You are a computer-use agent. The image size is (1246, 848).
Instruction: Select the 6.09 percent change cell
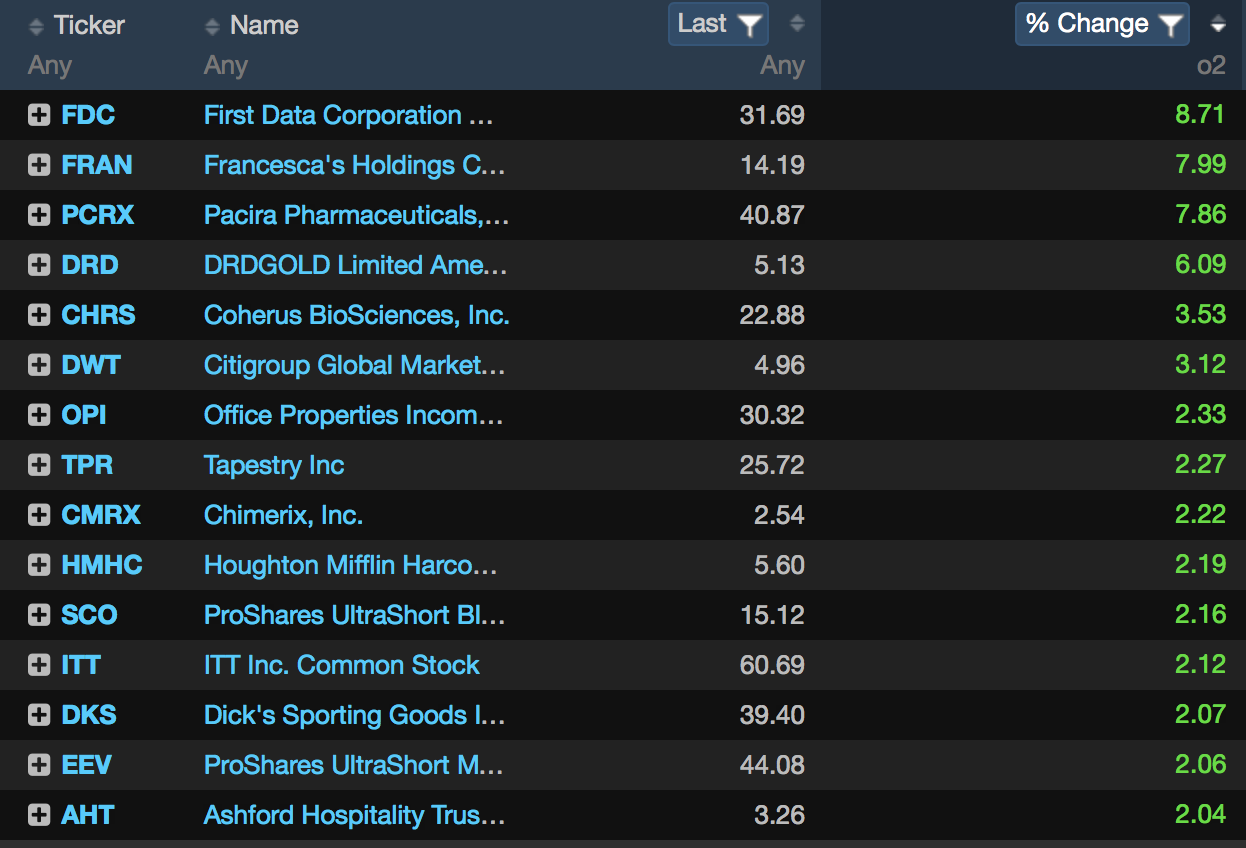click(1200, 264)
